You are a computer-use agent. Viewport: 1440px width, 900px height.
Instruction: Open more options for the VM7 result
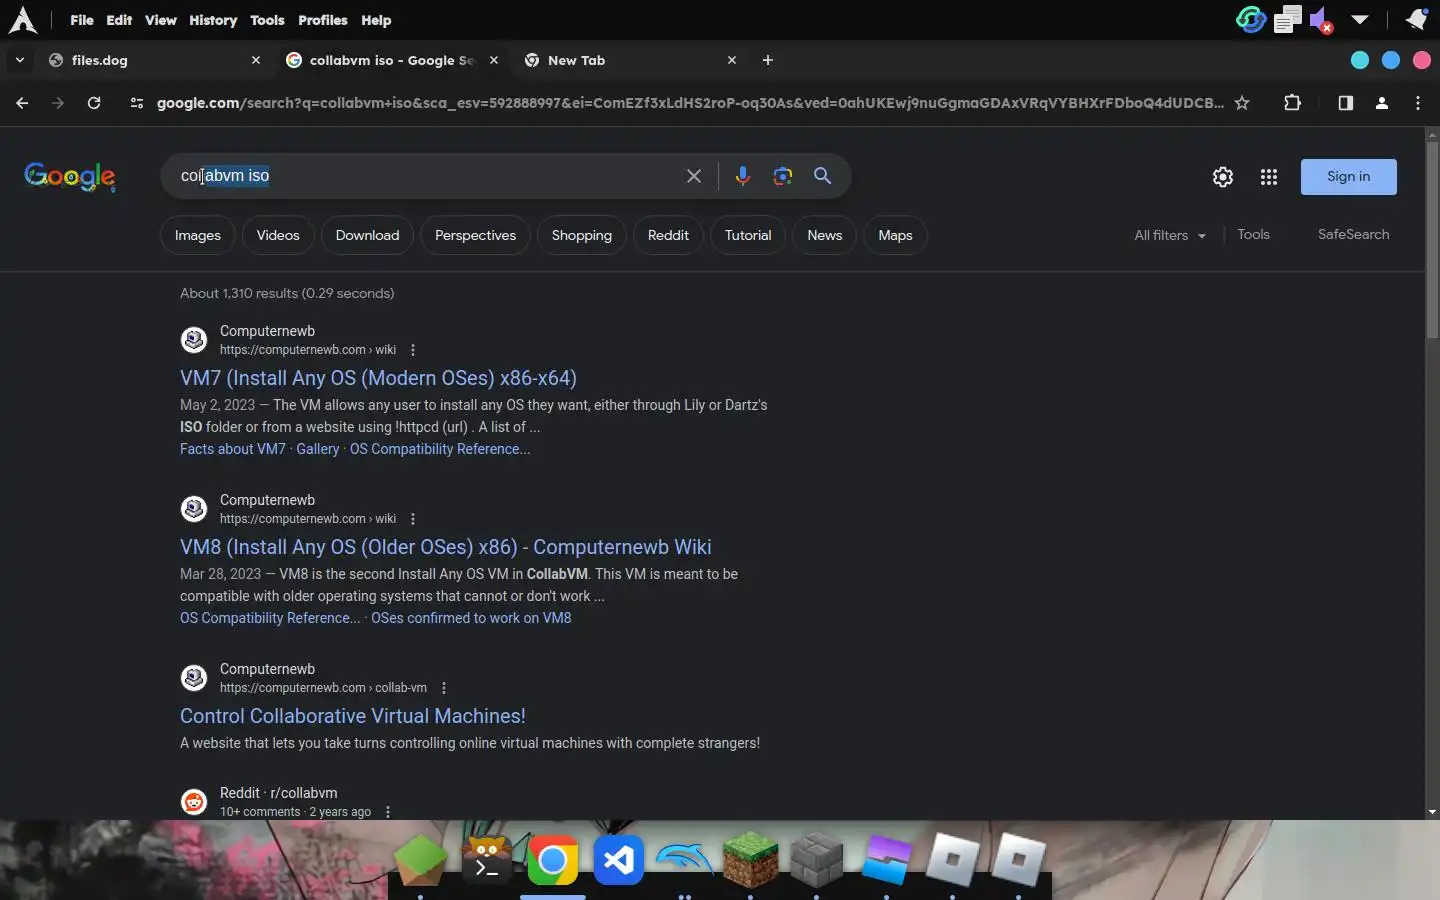(x=413, y=350)
